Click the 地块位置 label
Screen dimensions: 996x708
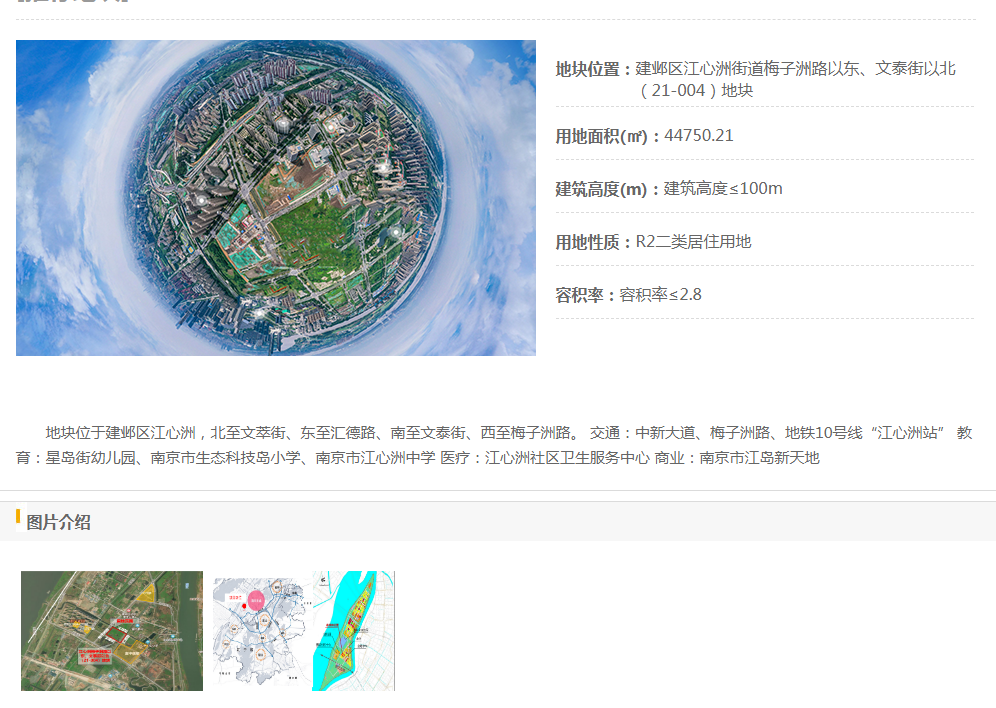[x=594, y=69]
